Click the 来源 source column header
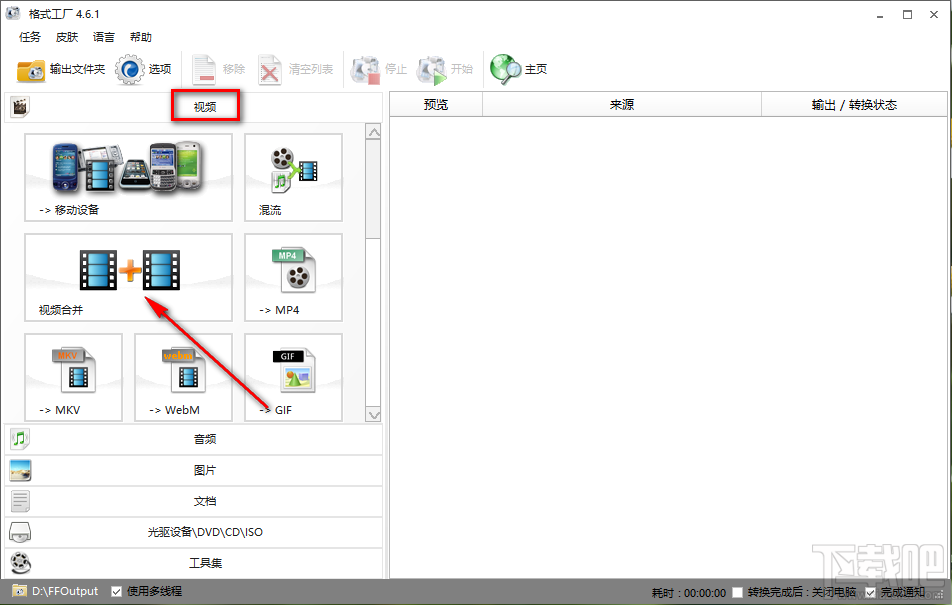This screenshot has width=952, height=605. coord(622,104)
